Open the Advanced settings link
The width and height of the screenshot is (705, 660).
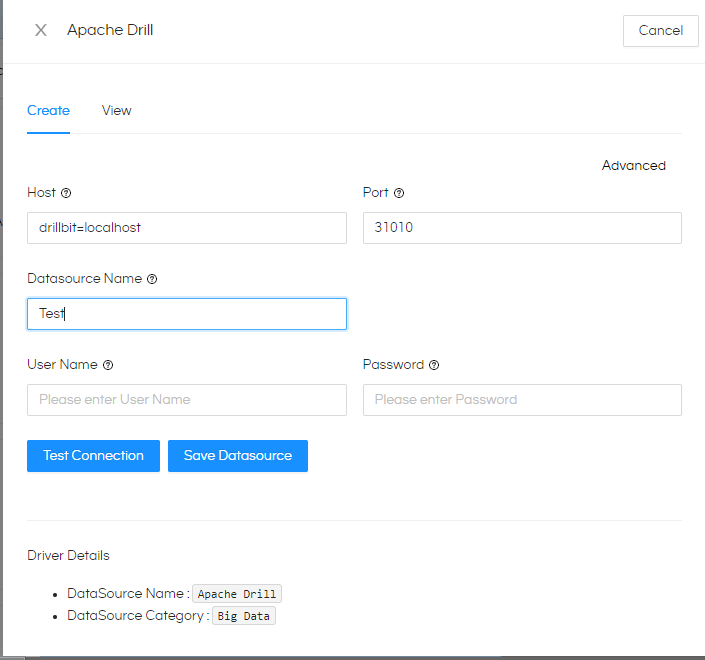coord(634,165)
